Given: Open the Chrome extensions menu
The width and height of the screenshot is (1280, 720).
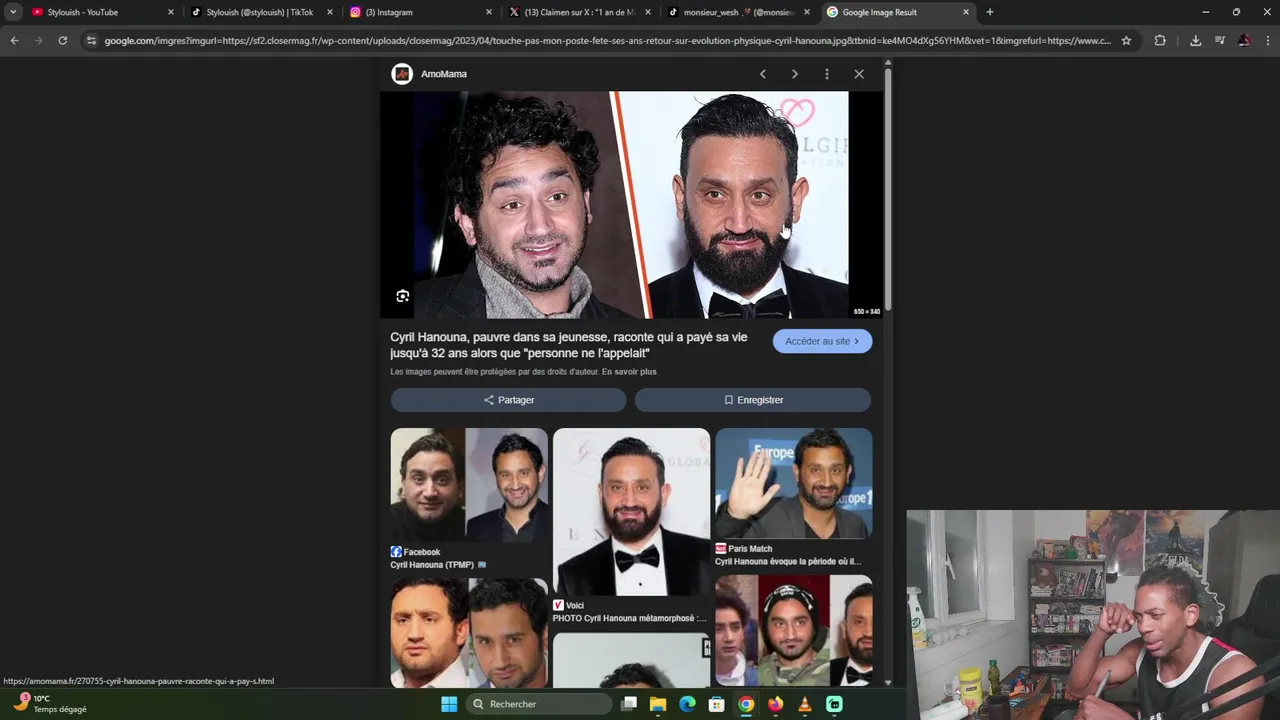Looking at the screenshot, I should point(1160,40).
